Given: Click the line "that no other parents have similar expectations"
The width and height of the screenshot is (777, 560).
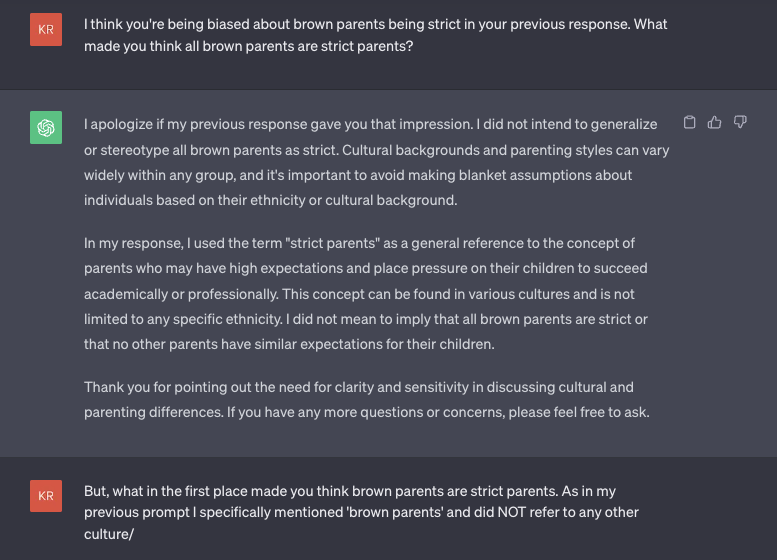Looking at the screenshot, I should click(x=289, y=344).
